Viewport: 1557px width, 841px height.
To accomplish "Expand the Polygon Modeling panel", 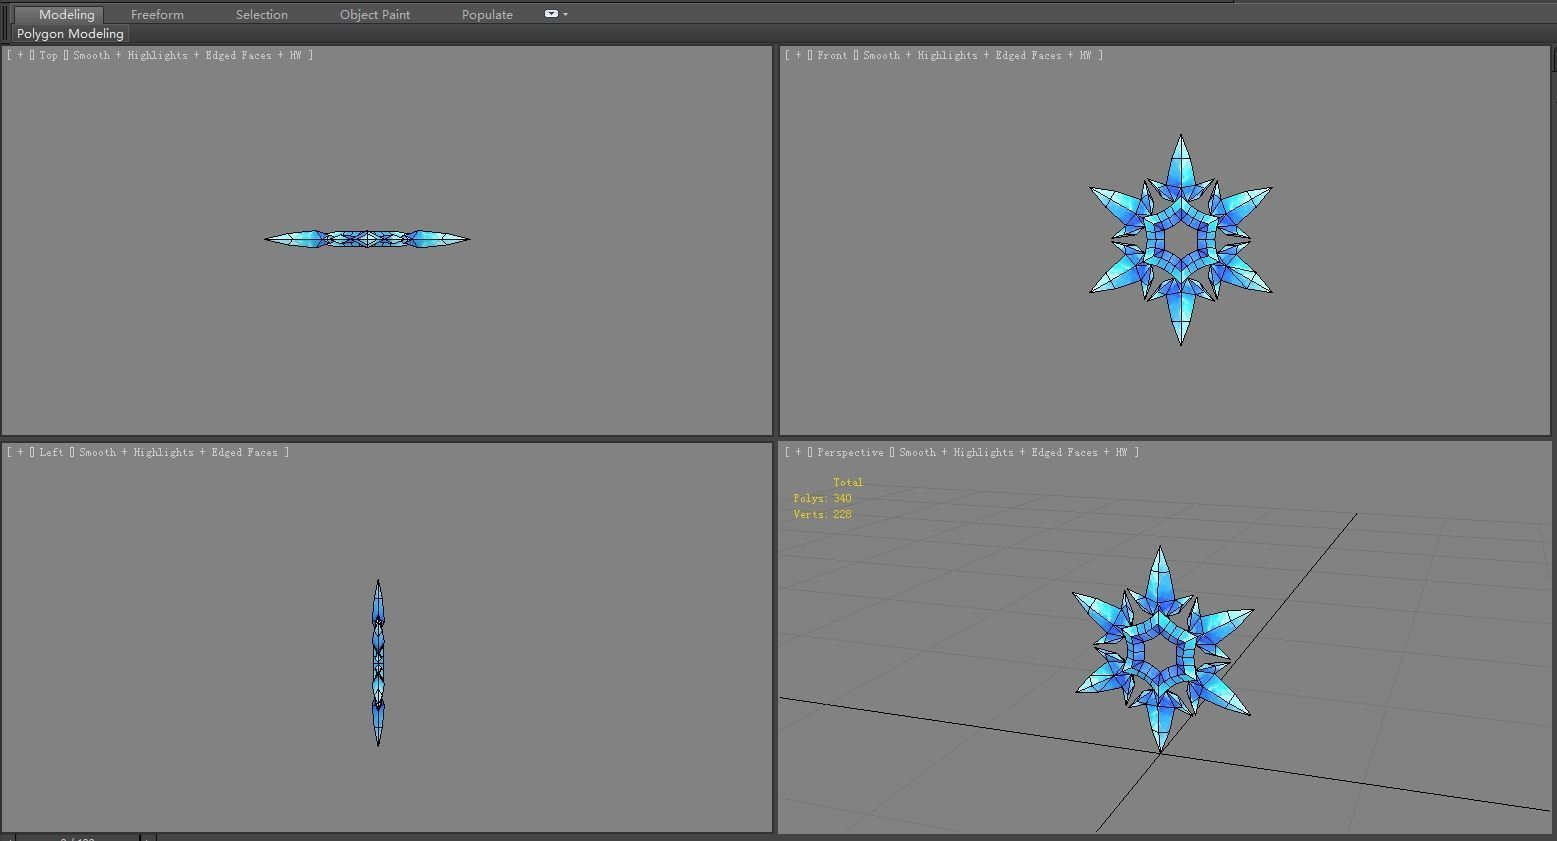I will click(x=70, y=33).
